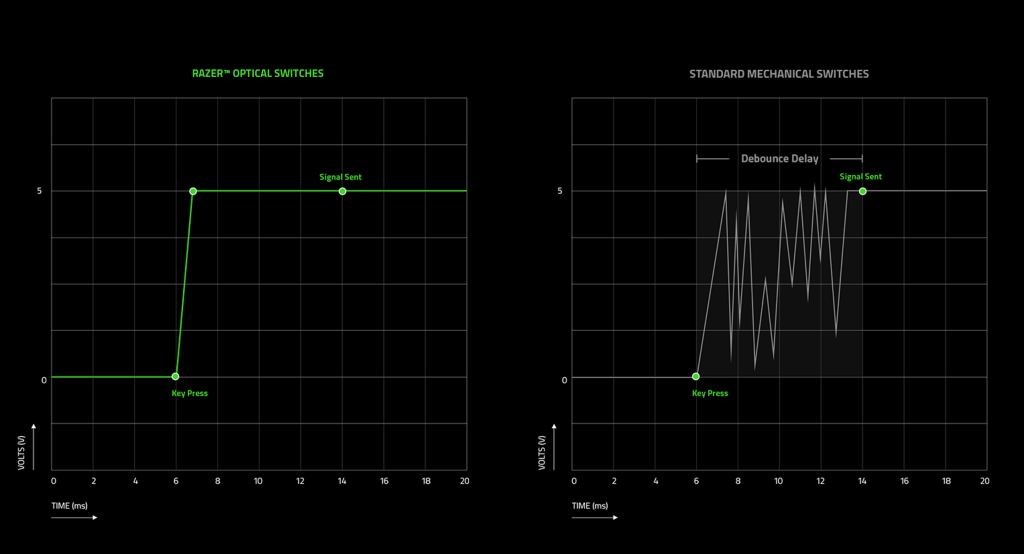
Task: Click x-axis value "6" on mechanical chart
Action: (x=696, y=481)
